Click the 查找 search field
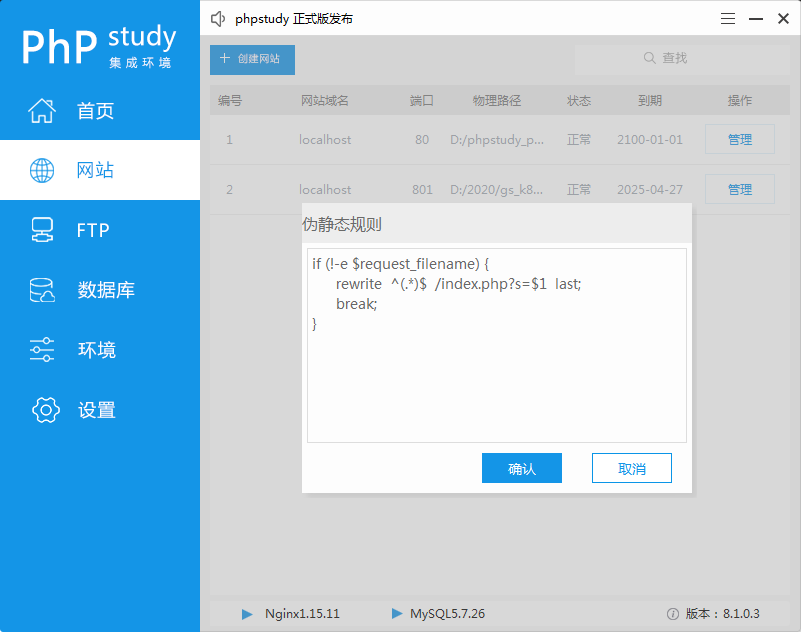The width and height of the screenshot is (801, 632). click(682, 58)
